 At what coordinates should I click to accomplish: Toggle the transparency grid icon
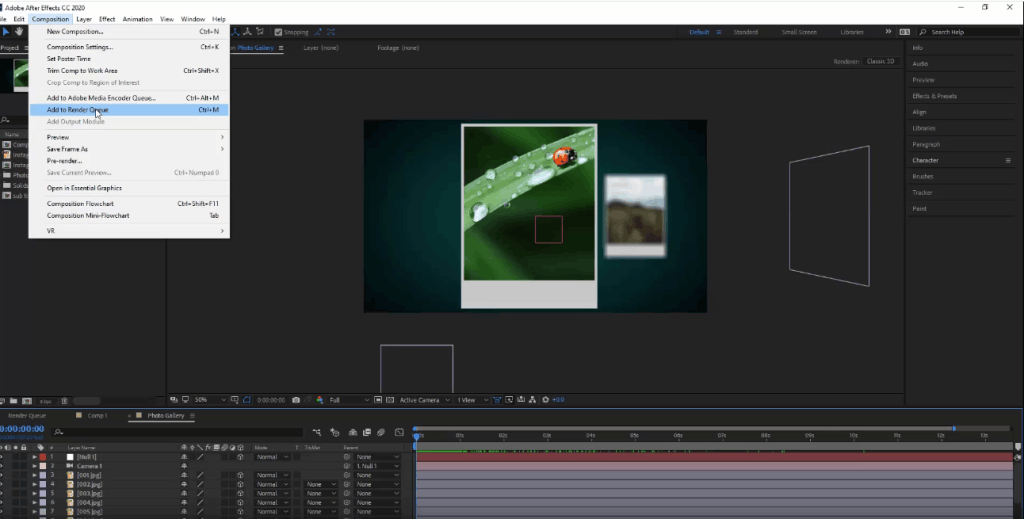pos(390,400)
